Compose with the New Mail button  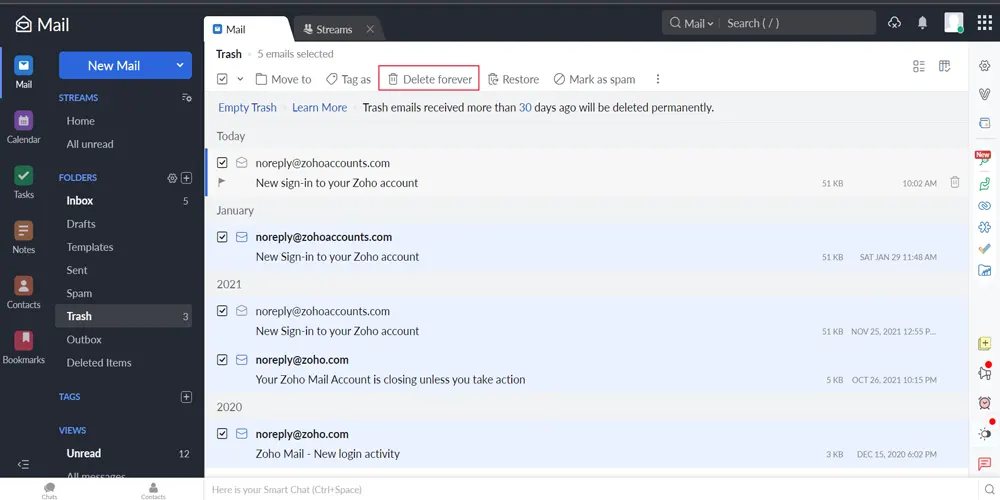[114, 65]
